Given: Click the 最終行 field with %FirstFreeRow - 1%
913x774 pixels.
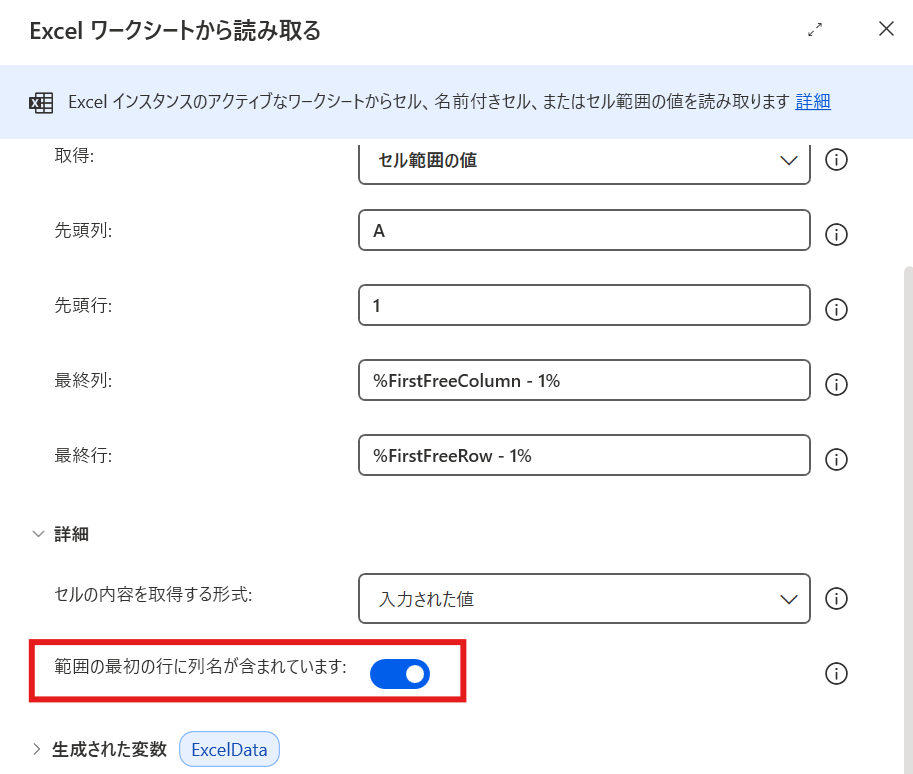Looking at the screenshot, I should tap(584, 455).
